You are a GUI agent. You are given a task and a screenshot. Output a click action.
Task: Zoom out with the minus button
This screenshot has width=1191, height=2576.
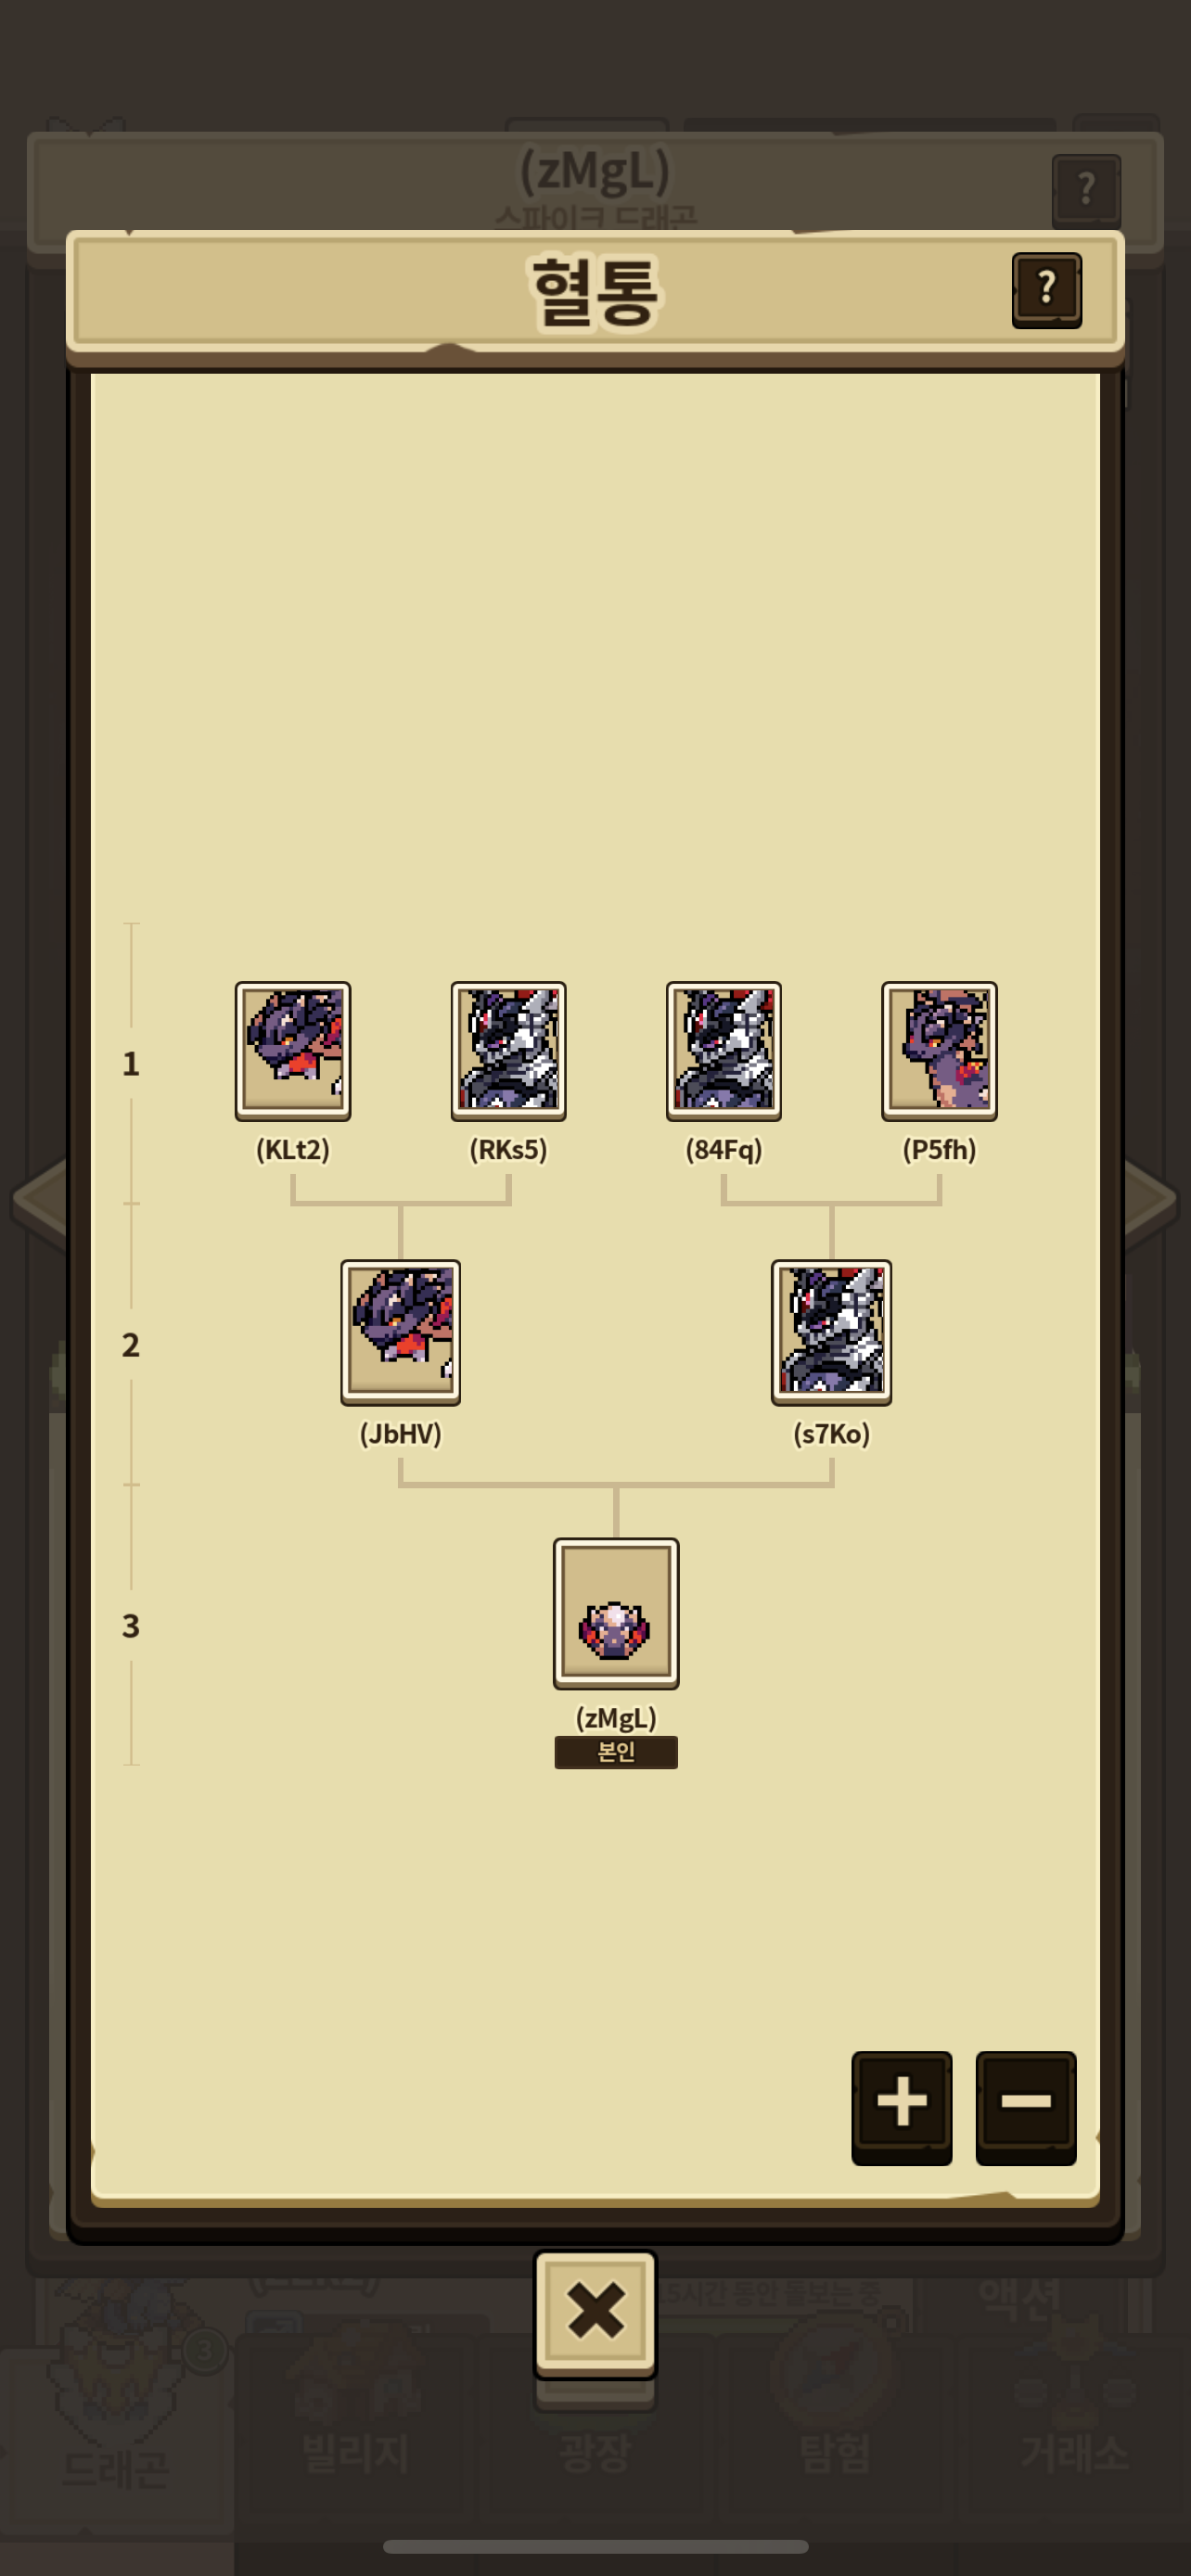tap(1026, 2106)
